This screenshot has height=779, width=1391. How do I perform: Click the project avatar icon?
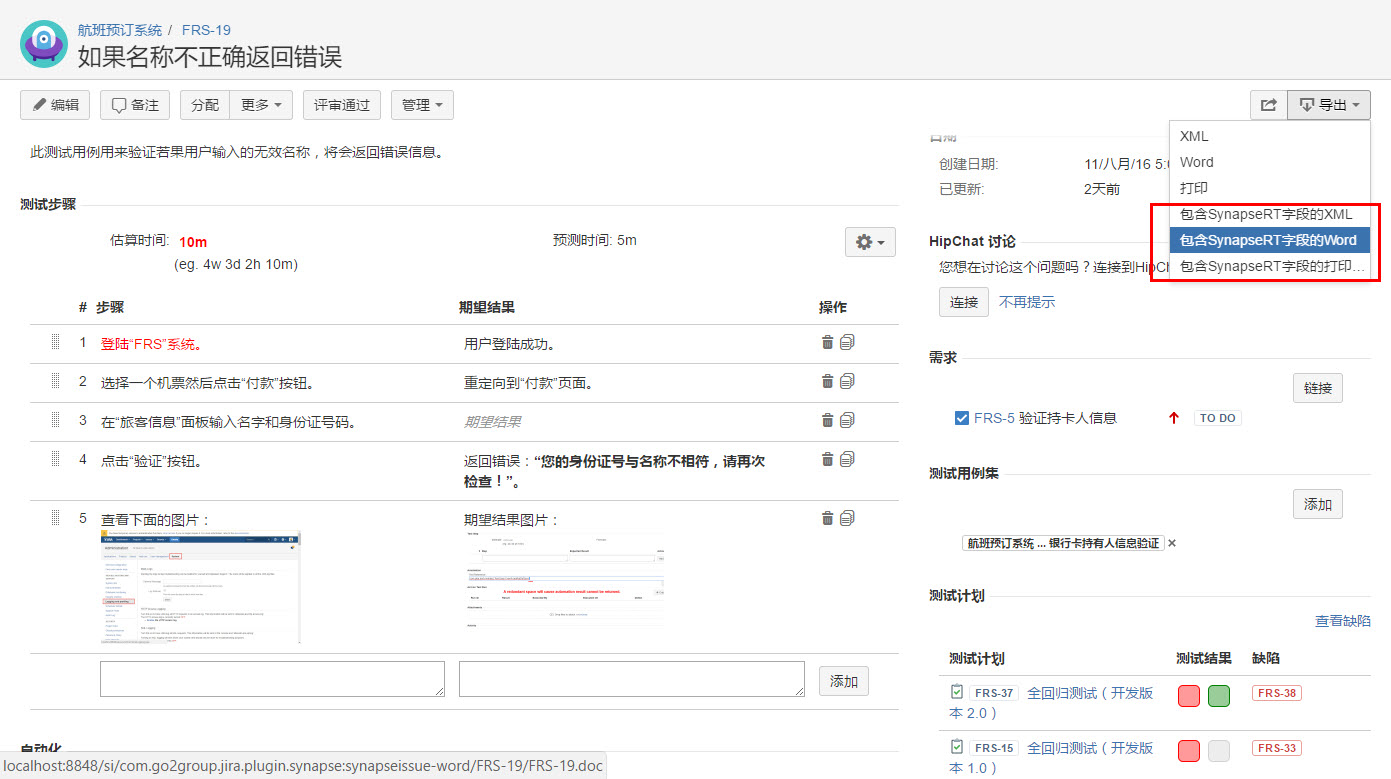pos(43,43)
